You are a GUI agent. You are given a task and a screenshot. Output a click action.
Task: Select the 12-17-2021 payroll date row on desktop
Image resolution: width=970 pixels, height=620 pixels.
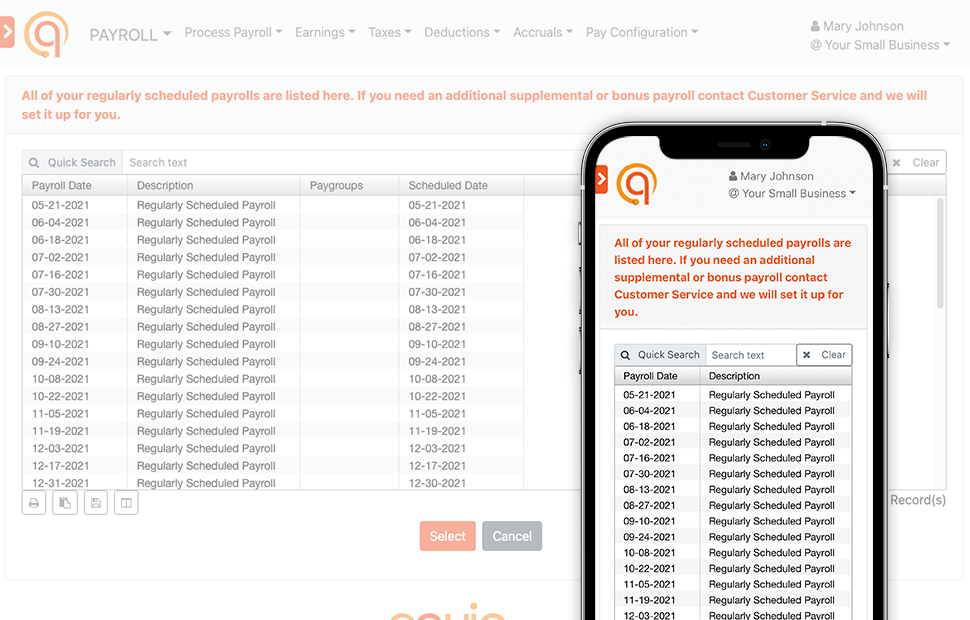tap(303, 465)
